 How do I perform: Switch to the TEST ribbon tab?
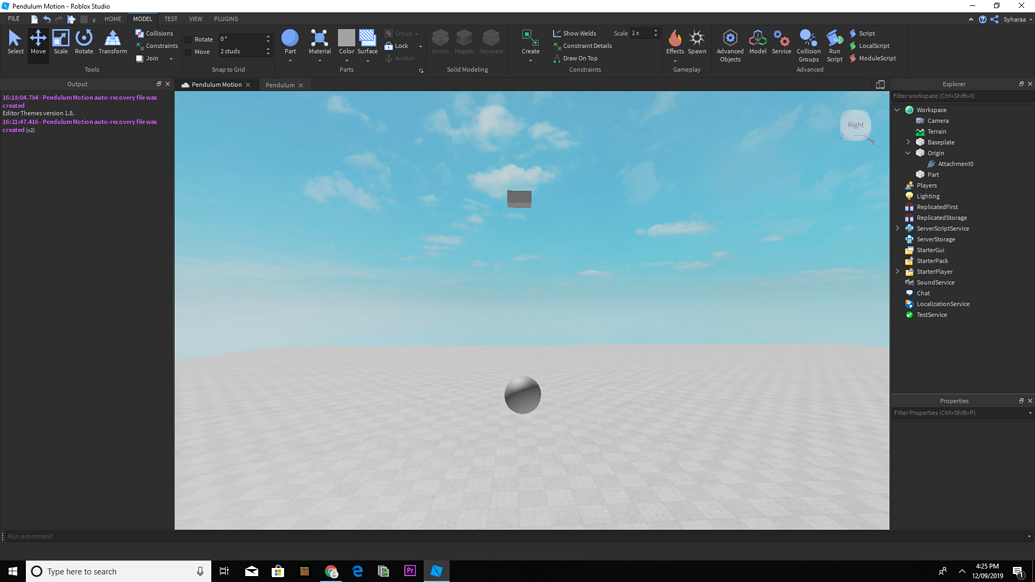[x=169, y=17]
